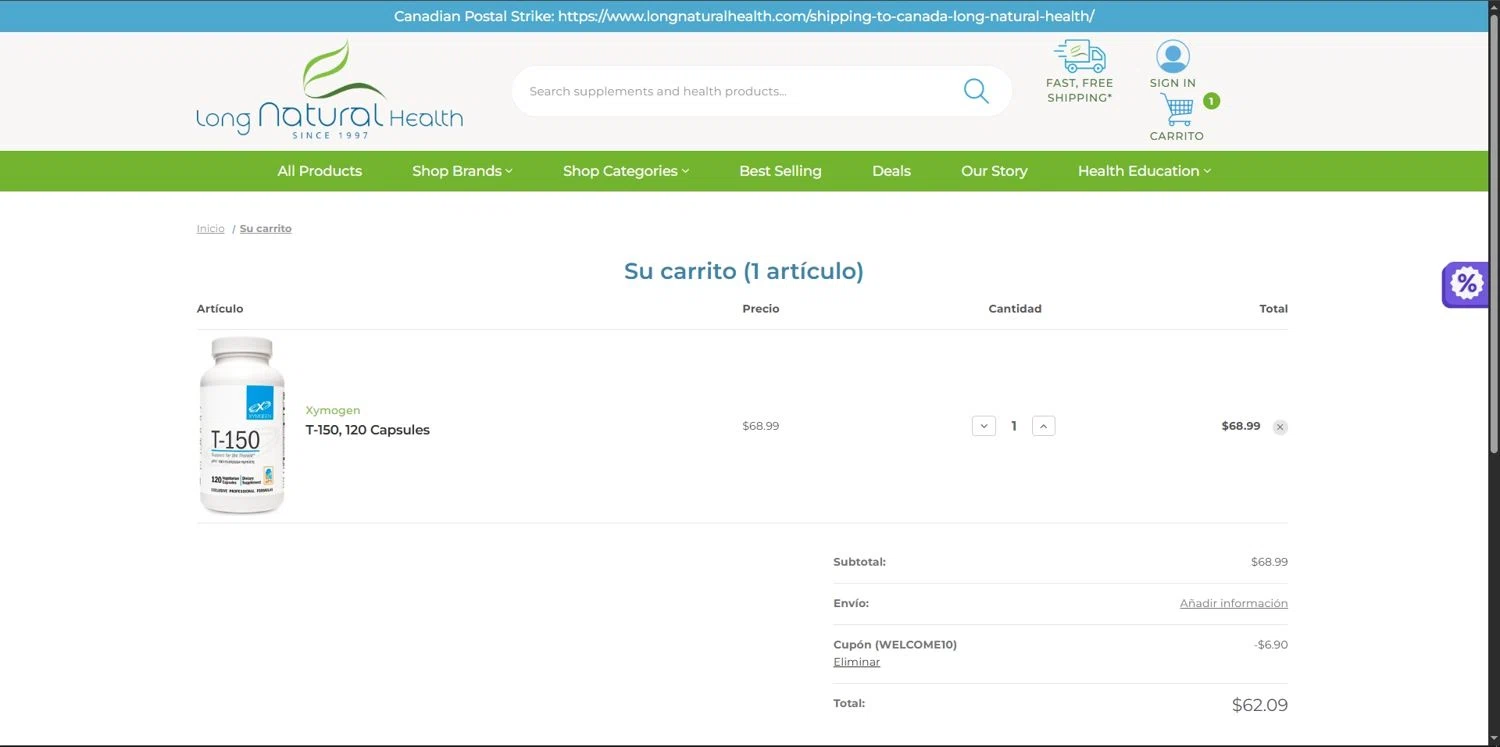Image resolution: width=1500 pixels, height=747 pixels.
Task: Click the Precio column header
Action: click(761, 309)
